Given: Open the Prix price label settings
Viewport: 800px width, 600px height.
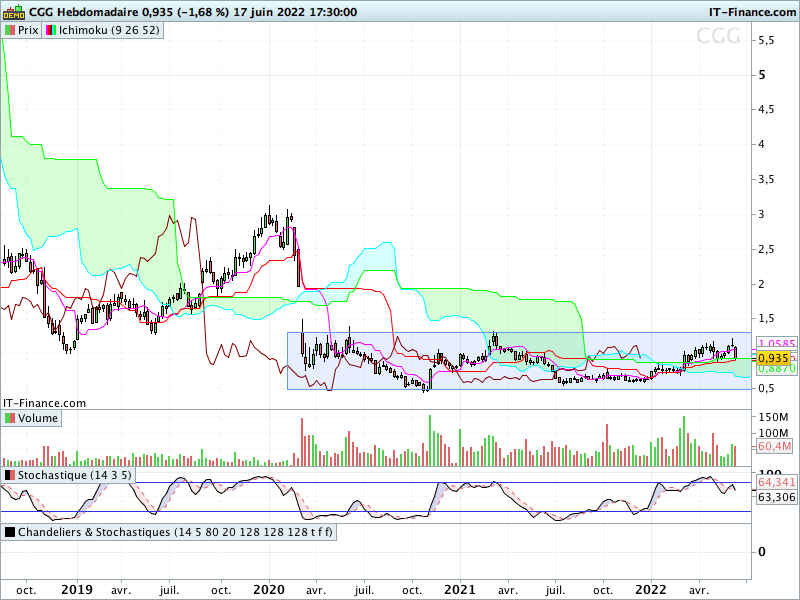Looking at the screenshot, I should pos(28,30).
